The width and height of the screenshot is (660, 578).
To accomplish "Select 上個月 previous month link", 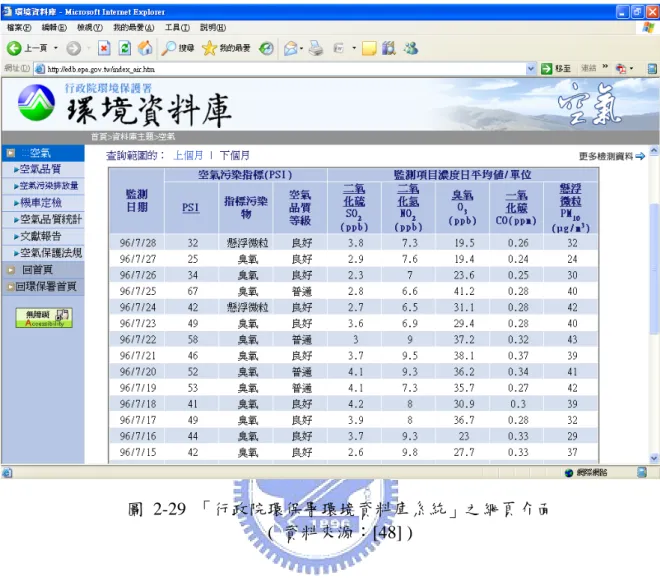I will 188,155.
